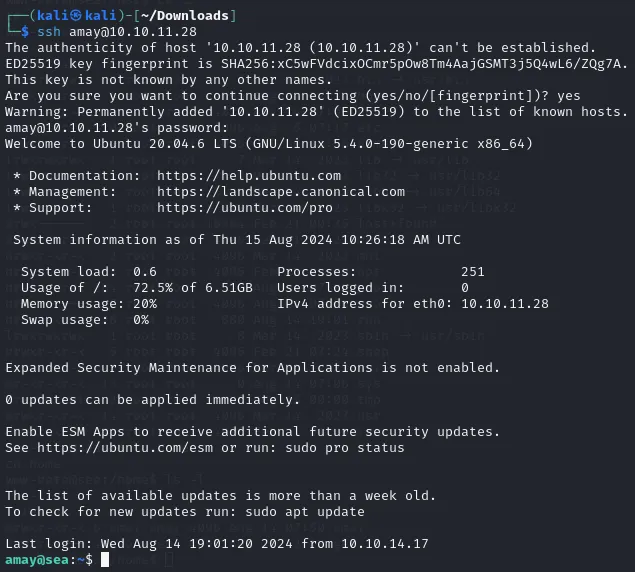Click the 'sudo apt update' command text
The image size is (635, 572).
[305, 512]
